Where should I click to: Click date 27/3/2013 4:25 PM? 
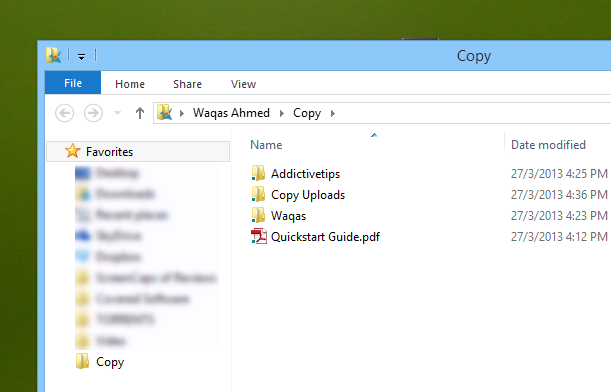click(559, 173)
